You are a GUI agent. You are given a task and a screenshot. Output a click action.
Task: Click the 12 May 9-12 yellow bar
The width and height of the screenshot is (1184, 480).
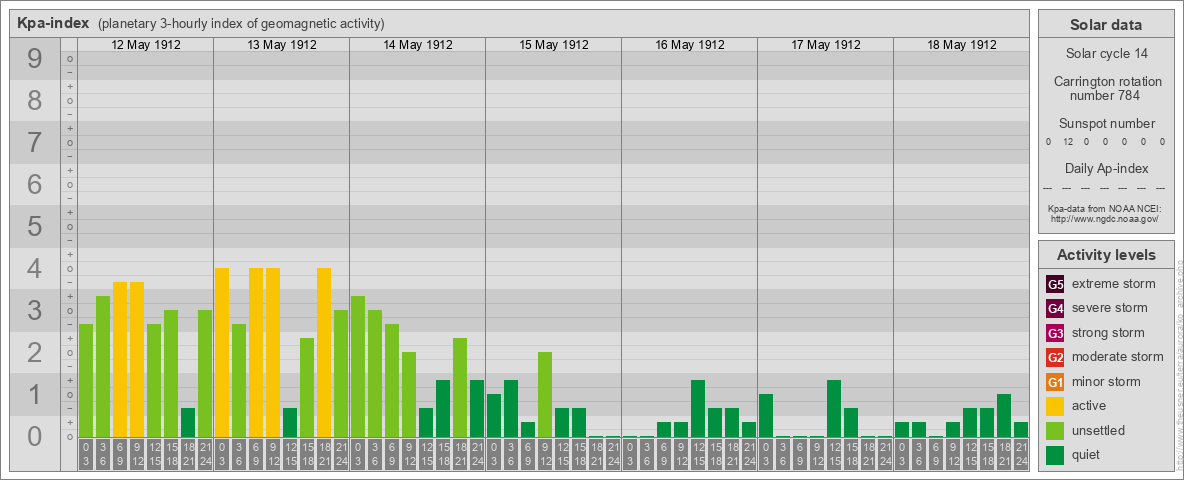click(x=137, y=359)
